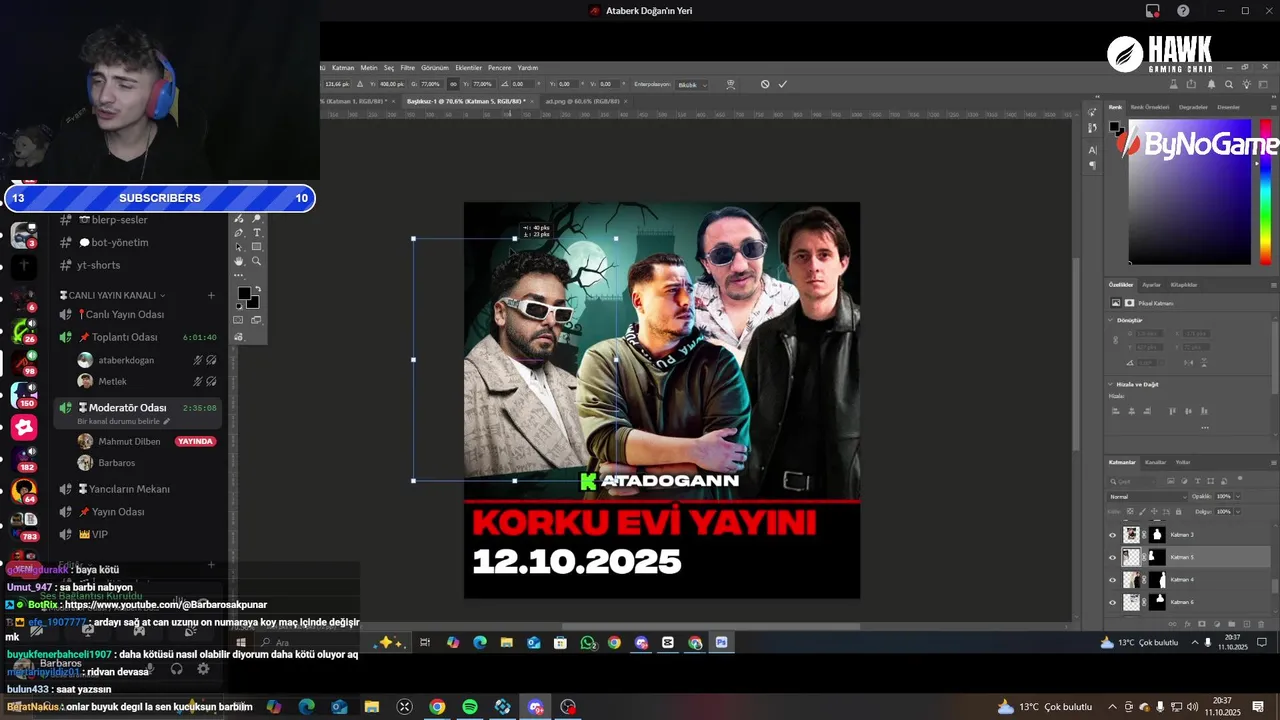Toggle warp mode icon in options bar
The image size is (1280, 720).
tap(730, 84)
